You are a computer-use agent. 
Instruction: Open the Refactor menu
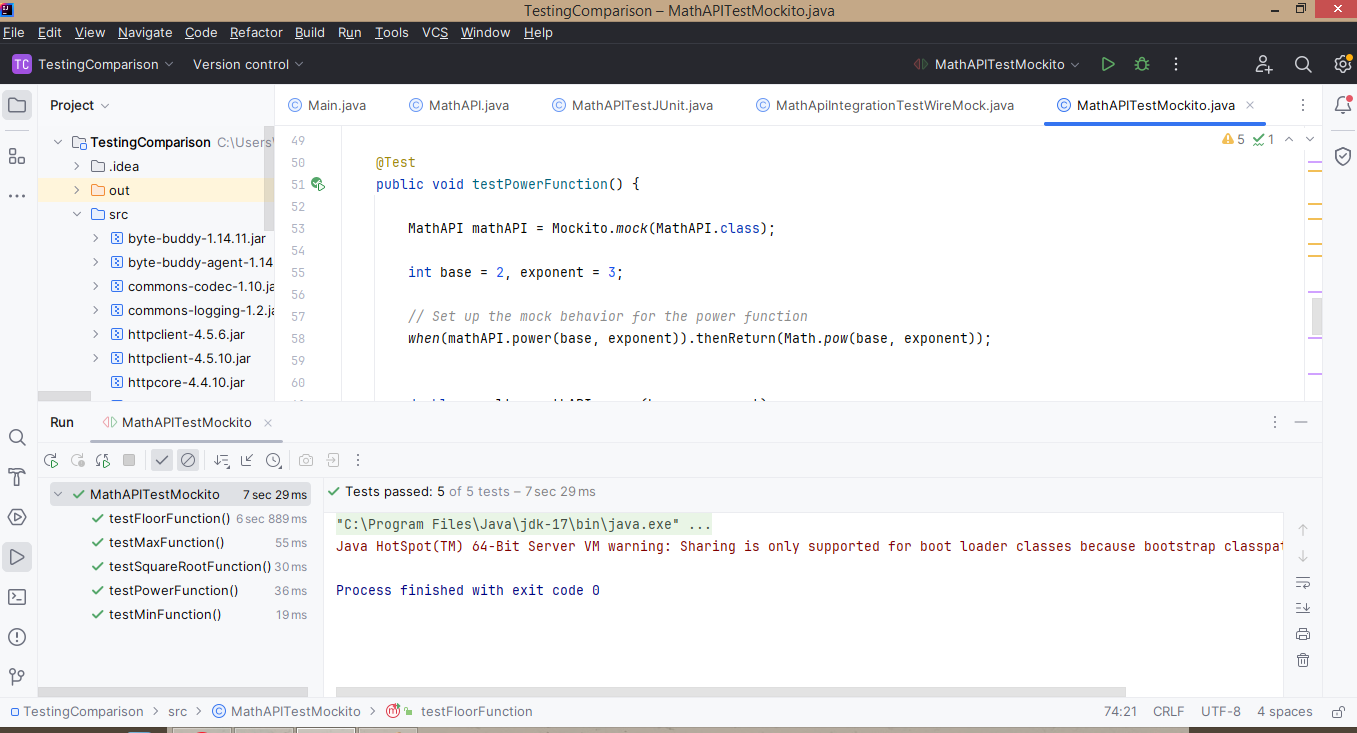[x=256, y=32]
